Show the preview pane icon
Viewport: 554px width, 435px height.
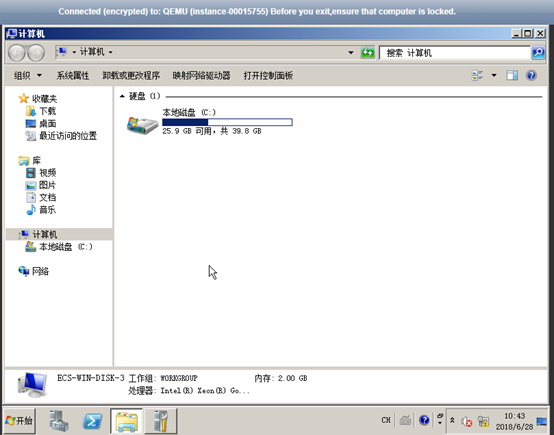point(512,75)
